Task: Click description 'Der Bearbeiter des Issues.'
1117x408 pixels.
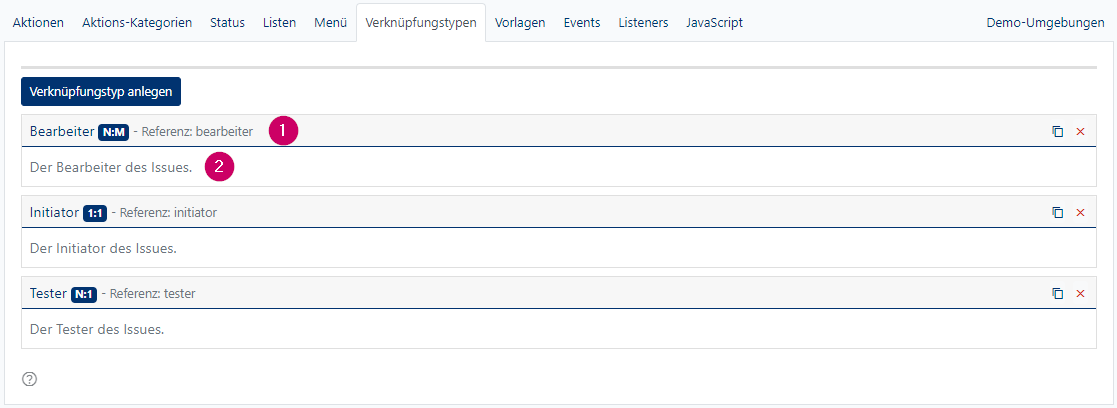Action: (x=111, y=168)
